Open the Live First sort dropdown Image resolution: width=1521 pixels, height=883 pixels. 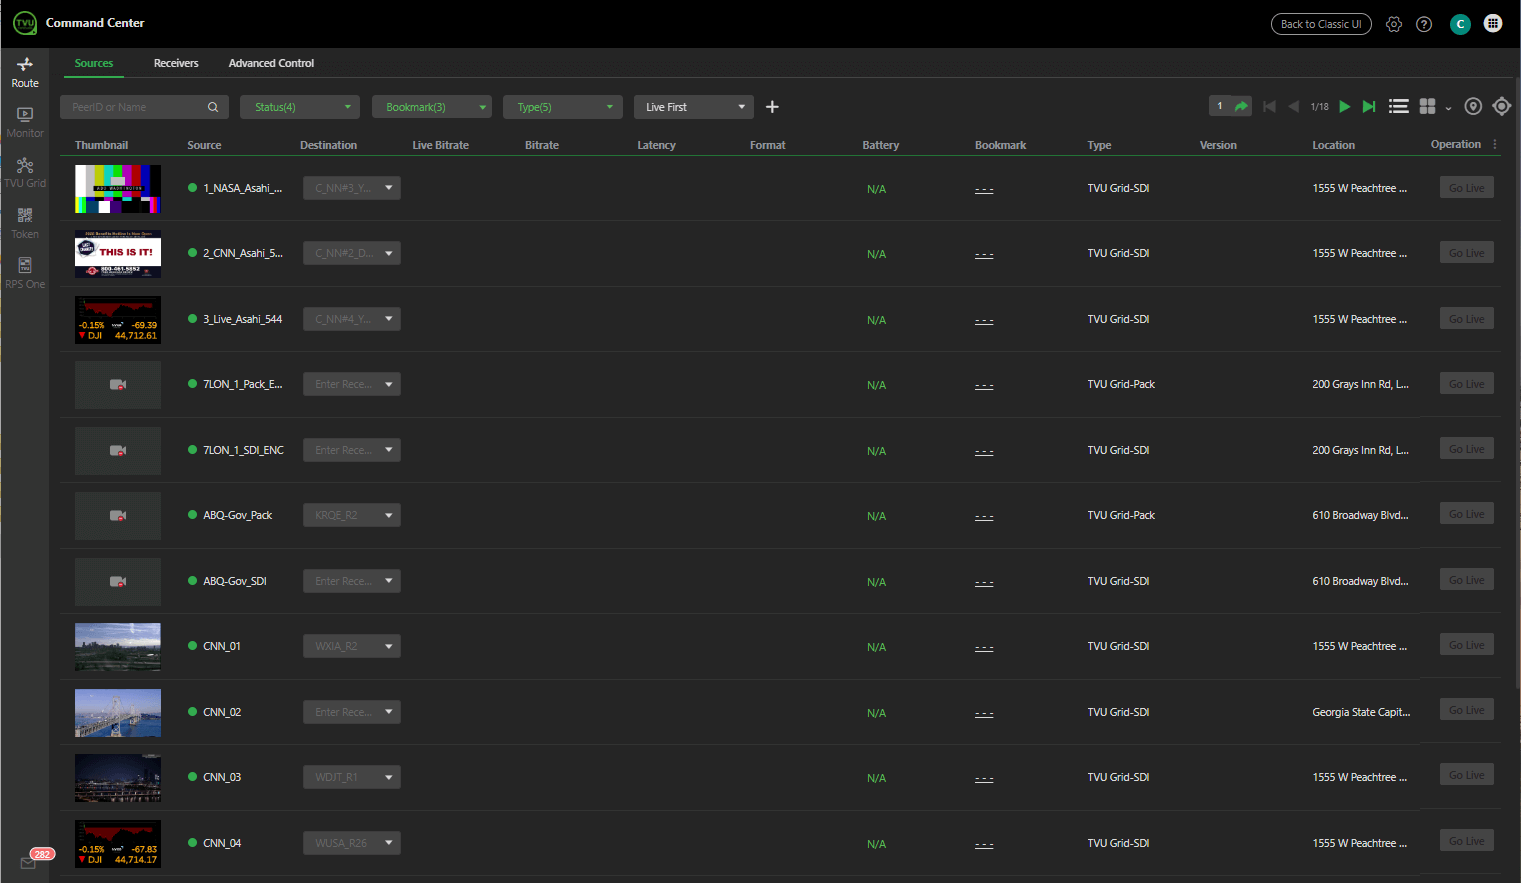pyautogui.click(x=694, y=107)
